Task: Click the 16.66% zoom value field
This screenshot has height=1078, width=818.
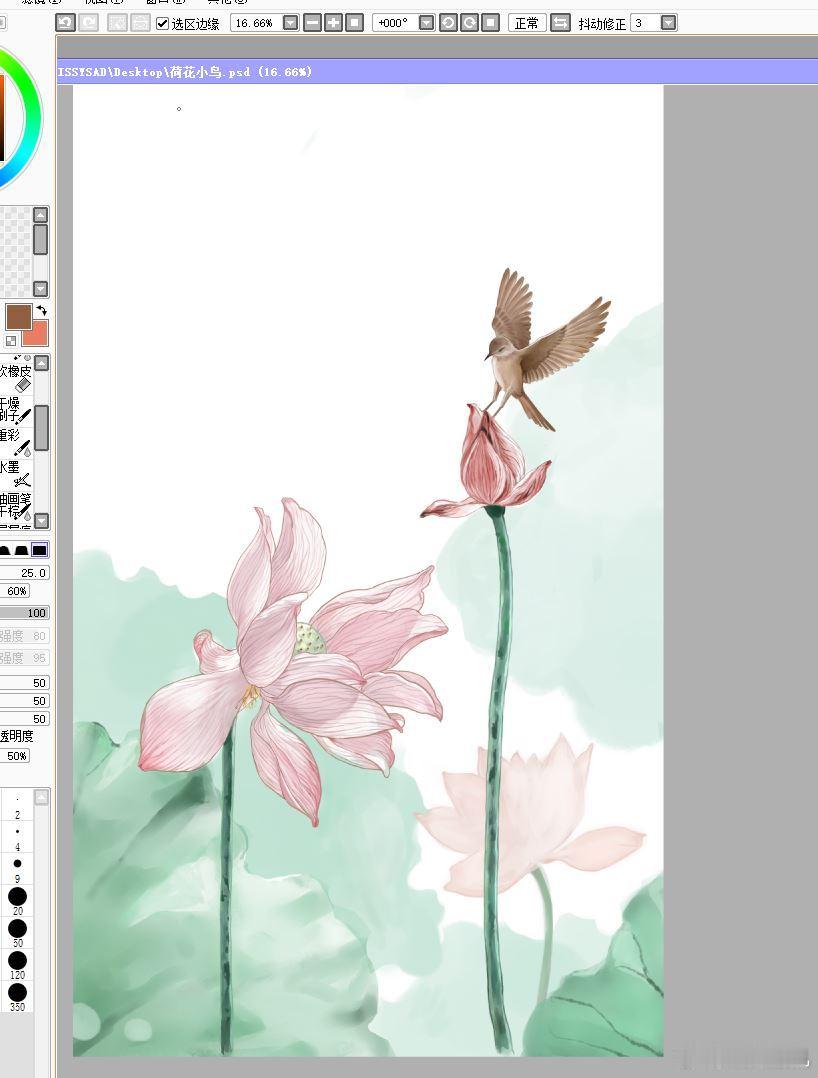Action: 256,23
